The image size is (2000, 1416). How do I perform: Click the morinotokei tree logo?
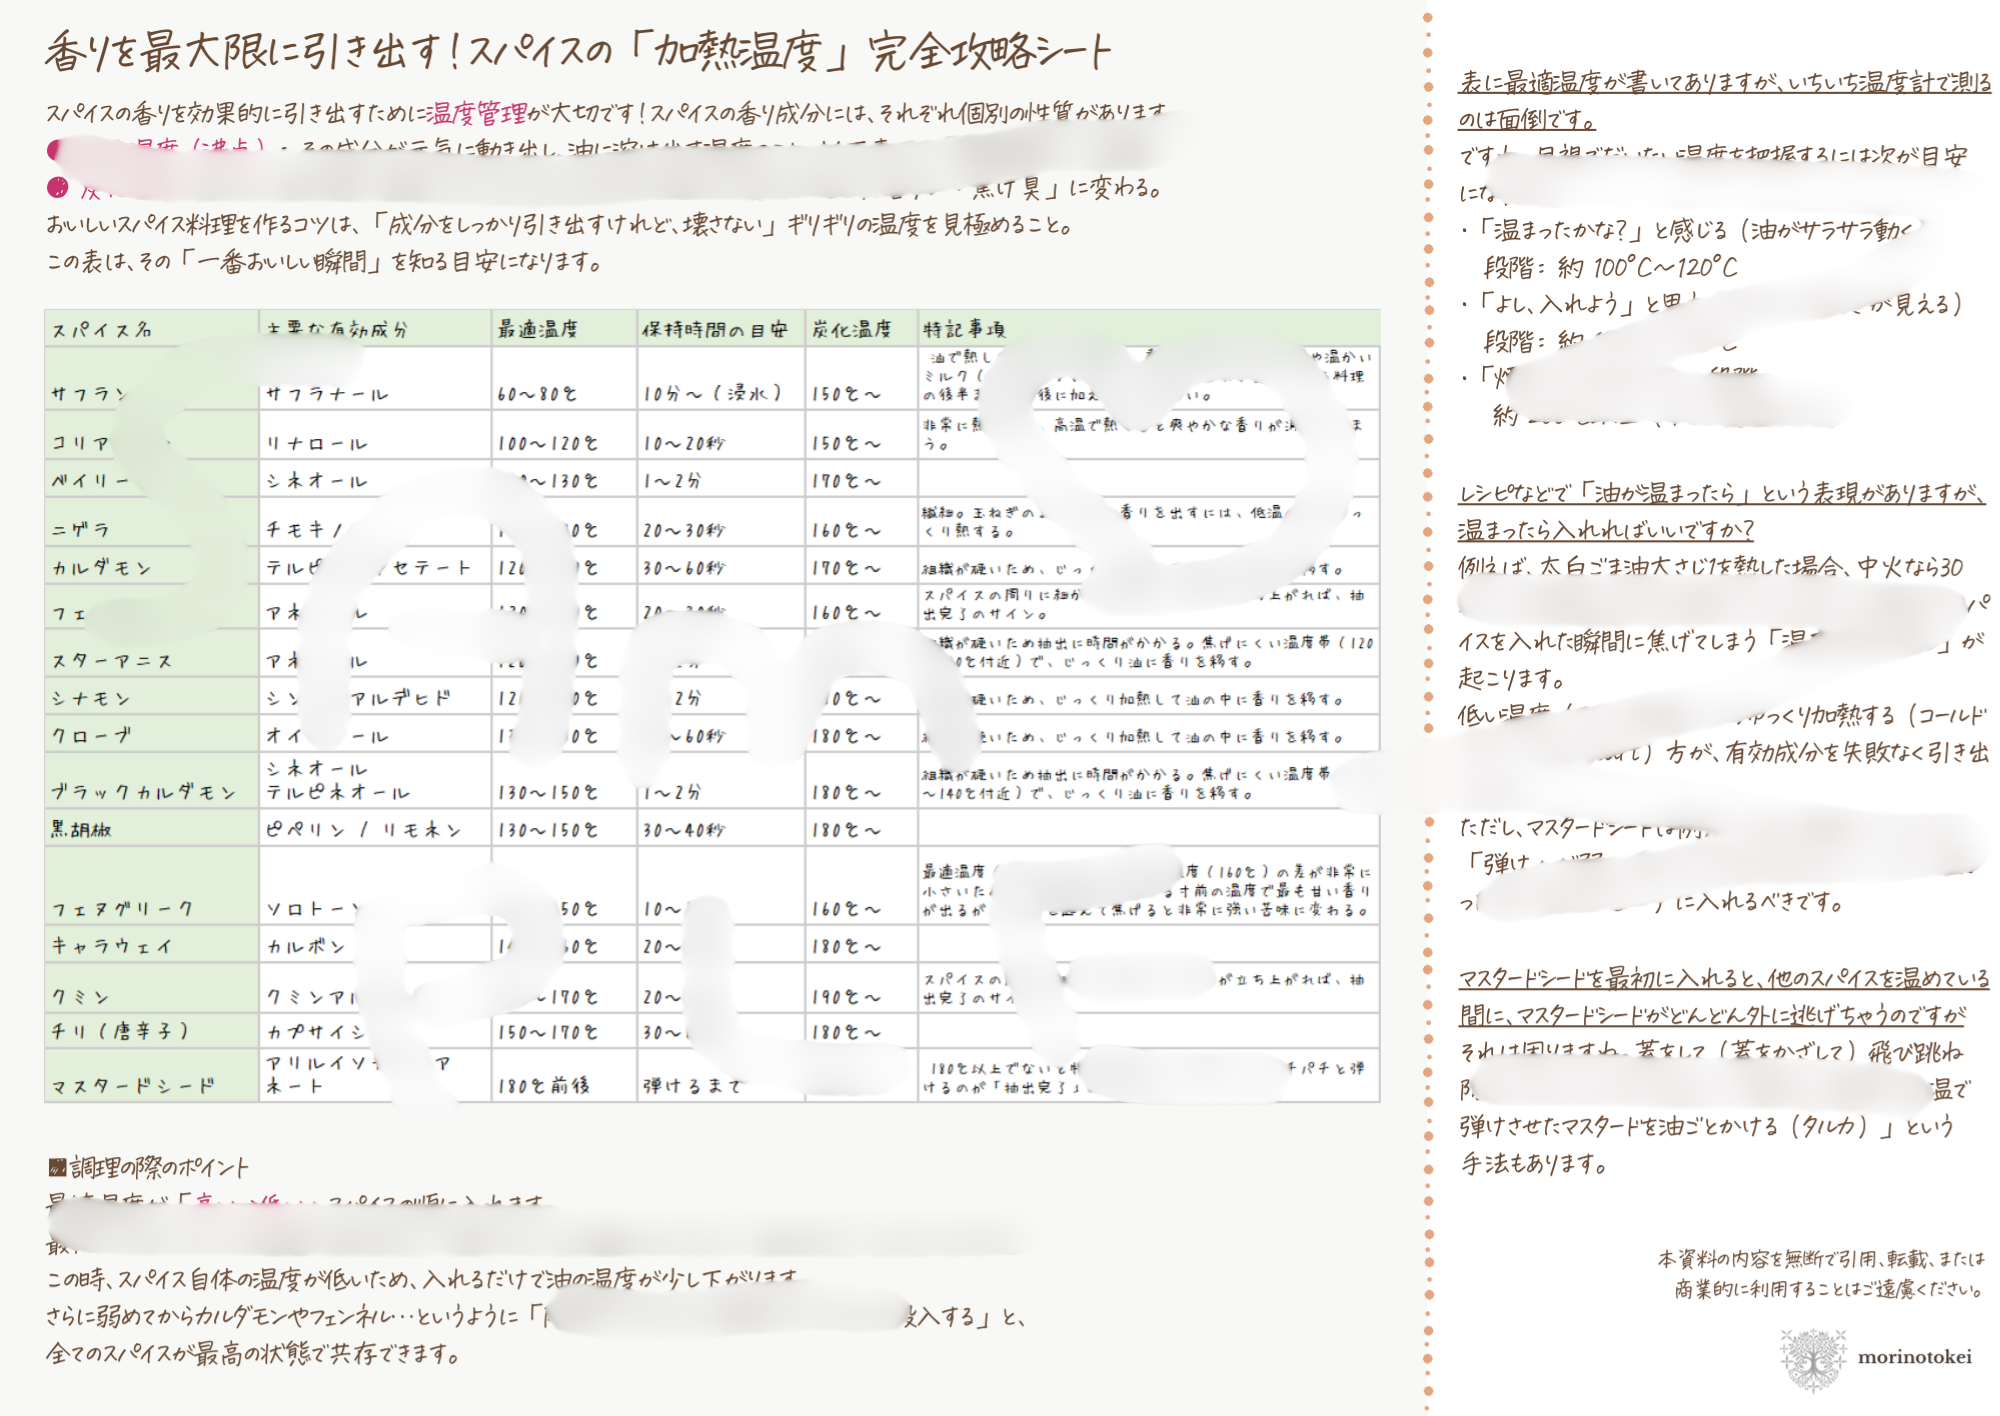tap(1812, 1359)
